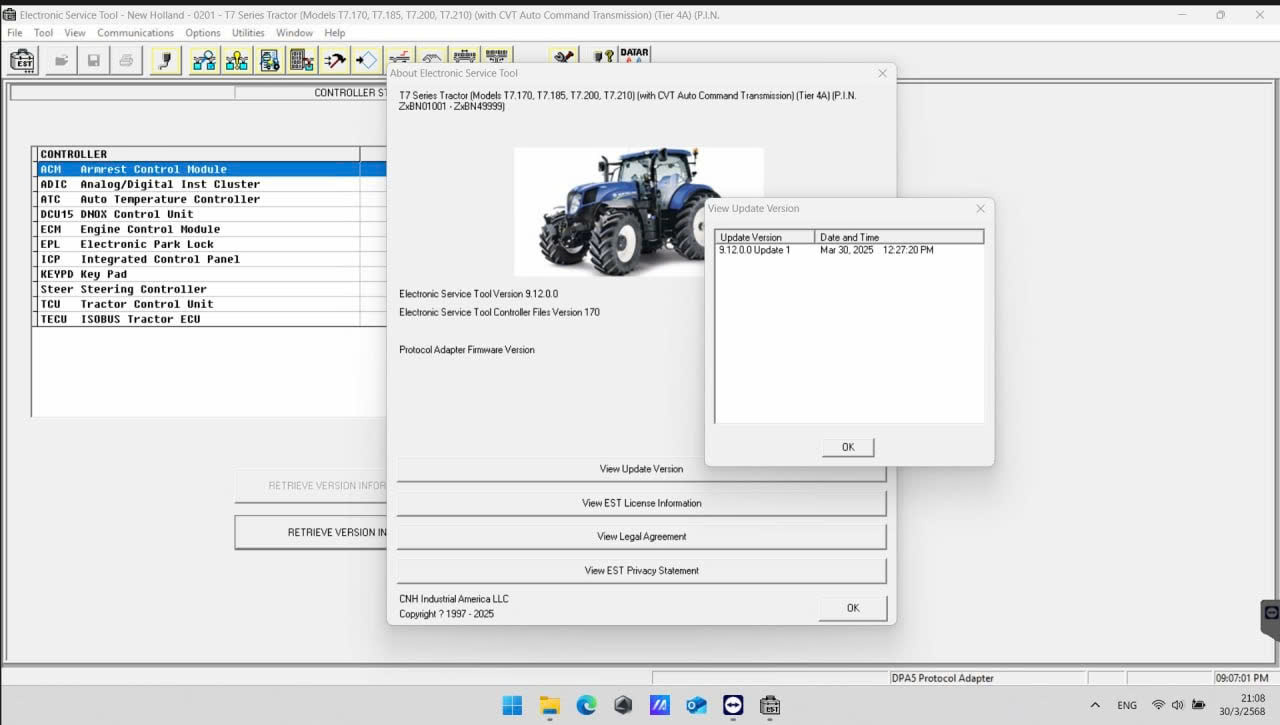Click the Update Version column header
The width and height of the screenshot is (1280, 725).
coord(765,237)
